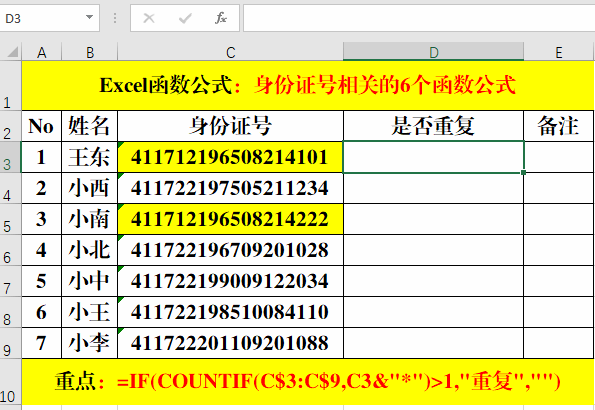
Task: Click the '备注' cell in 王东's row
Action: pos(559,157)
